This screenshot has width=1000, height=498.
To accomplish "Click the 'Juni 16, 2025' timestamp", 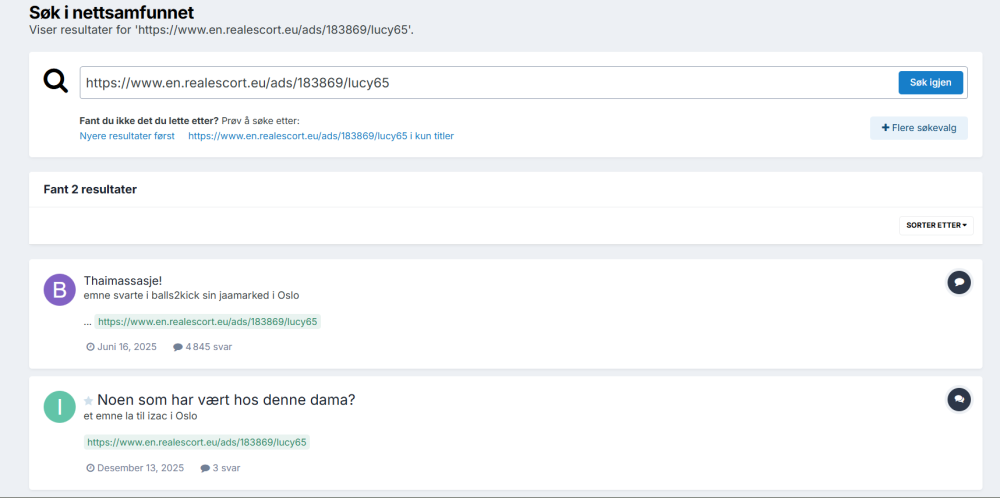I will point(127,347).
